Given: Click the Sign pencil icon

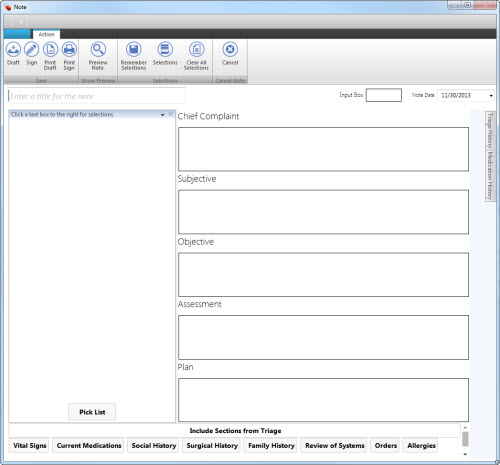Looking at the screenshot, I should [32, 50].
